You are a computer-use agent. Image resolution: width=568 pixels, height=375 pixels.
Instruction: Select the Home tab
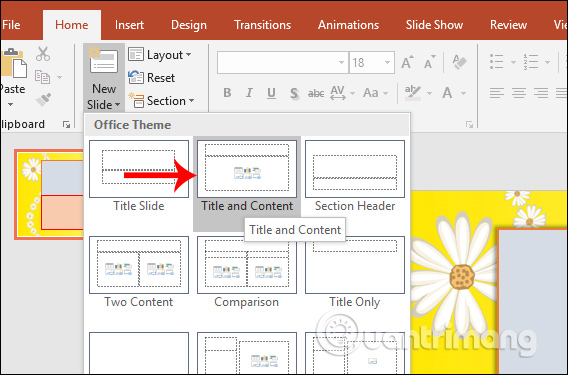tap(72, 25)
